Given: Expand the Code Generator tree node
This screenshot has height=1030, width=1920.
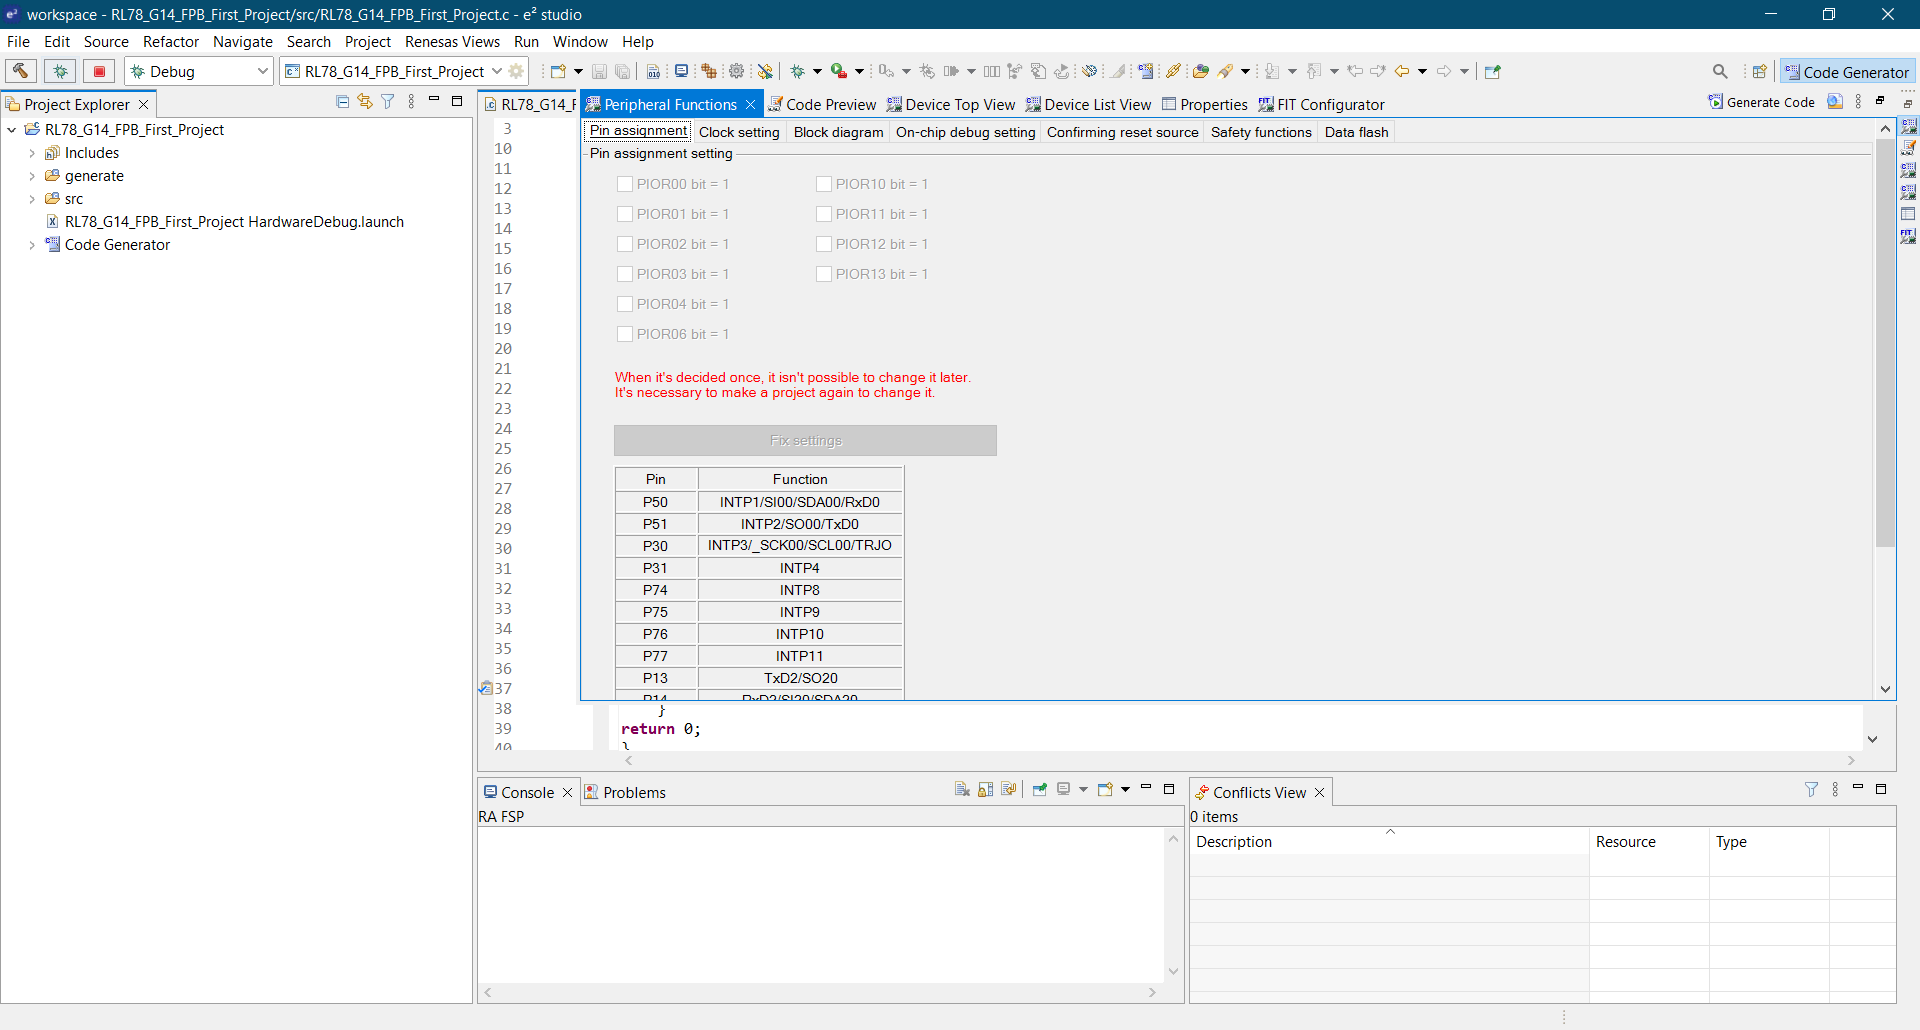Looking at the screenshot, I should (32, 245).
